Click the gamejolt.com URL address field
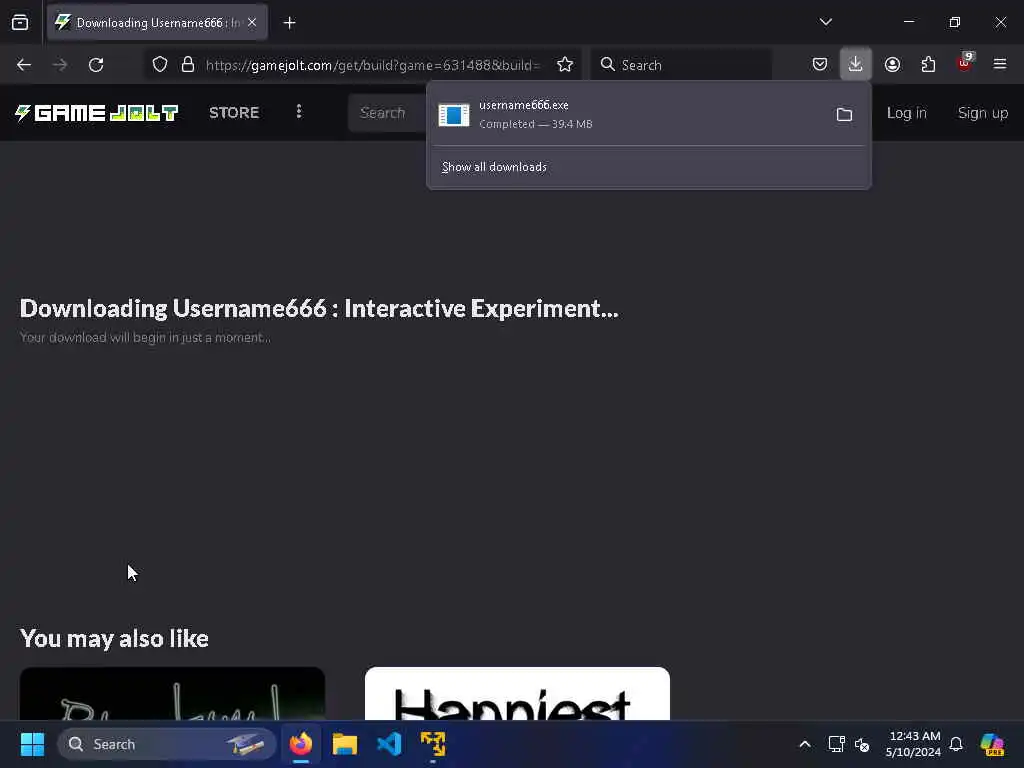This screenshot has height=768, width=1024. tap(372, 65)
